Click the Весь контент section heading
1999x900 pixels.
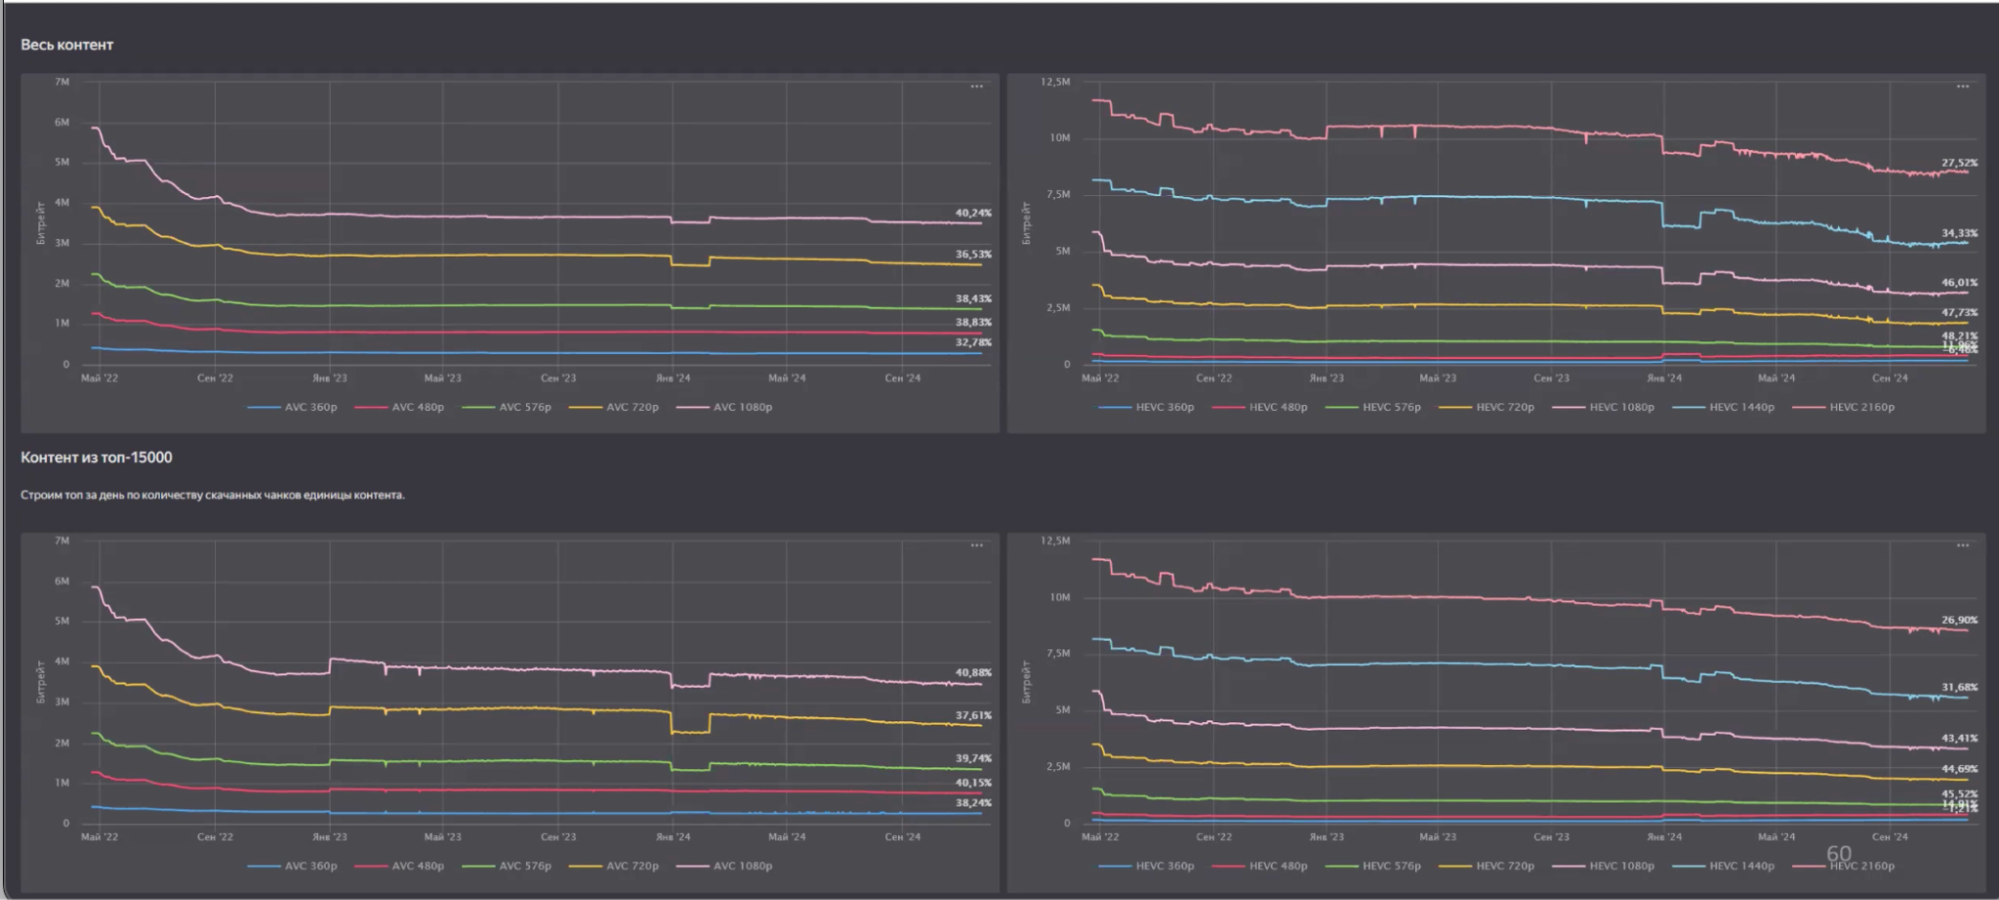pos(67,45)
